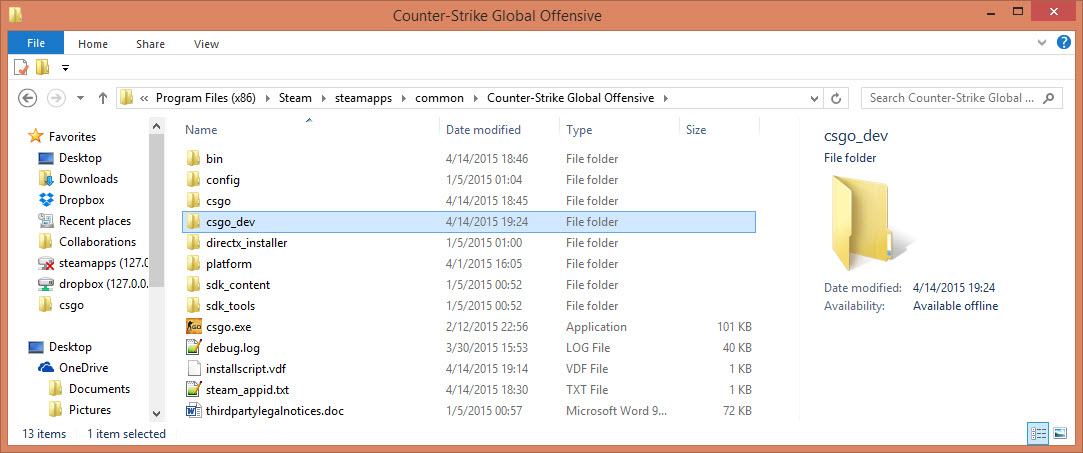The width and height of the screenshot is (1083, 453).
Task: Select the config folder icon
Action: (x=193, y=180)
